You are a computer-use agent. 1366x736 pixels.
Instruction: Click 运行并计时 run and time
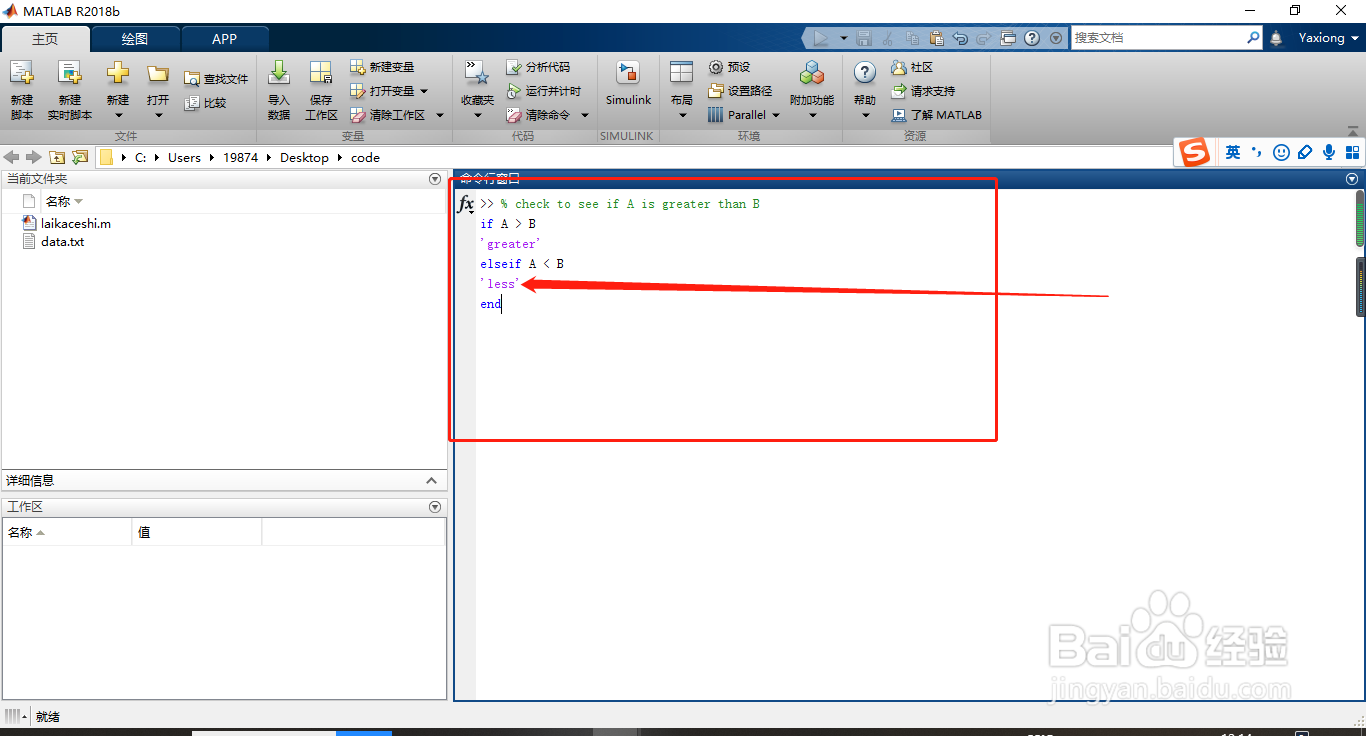point(543,91)
